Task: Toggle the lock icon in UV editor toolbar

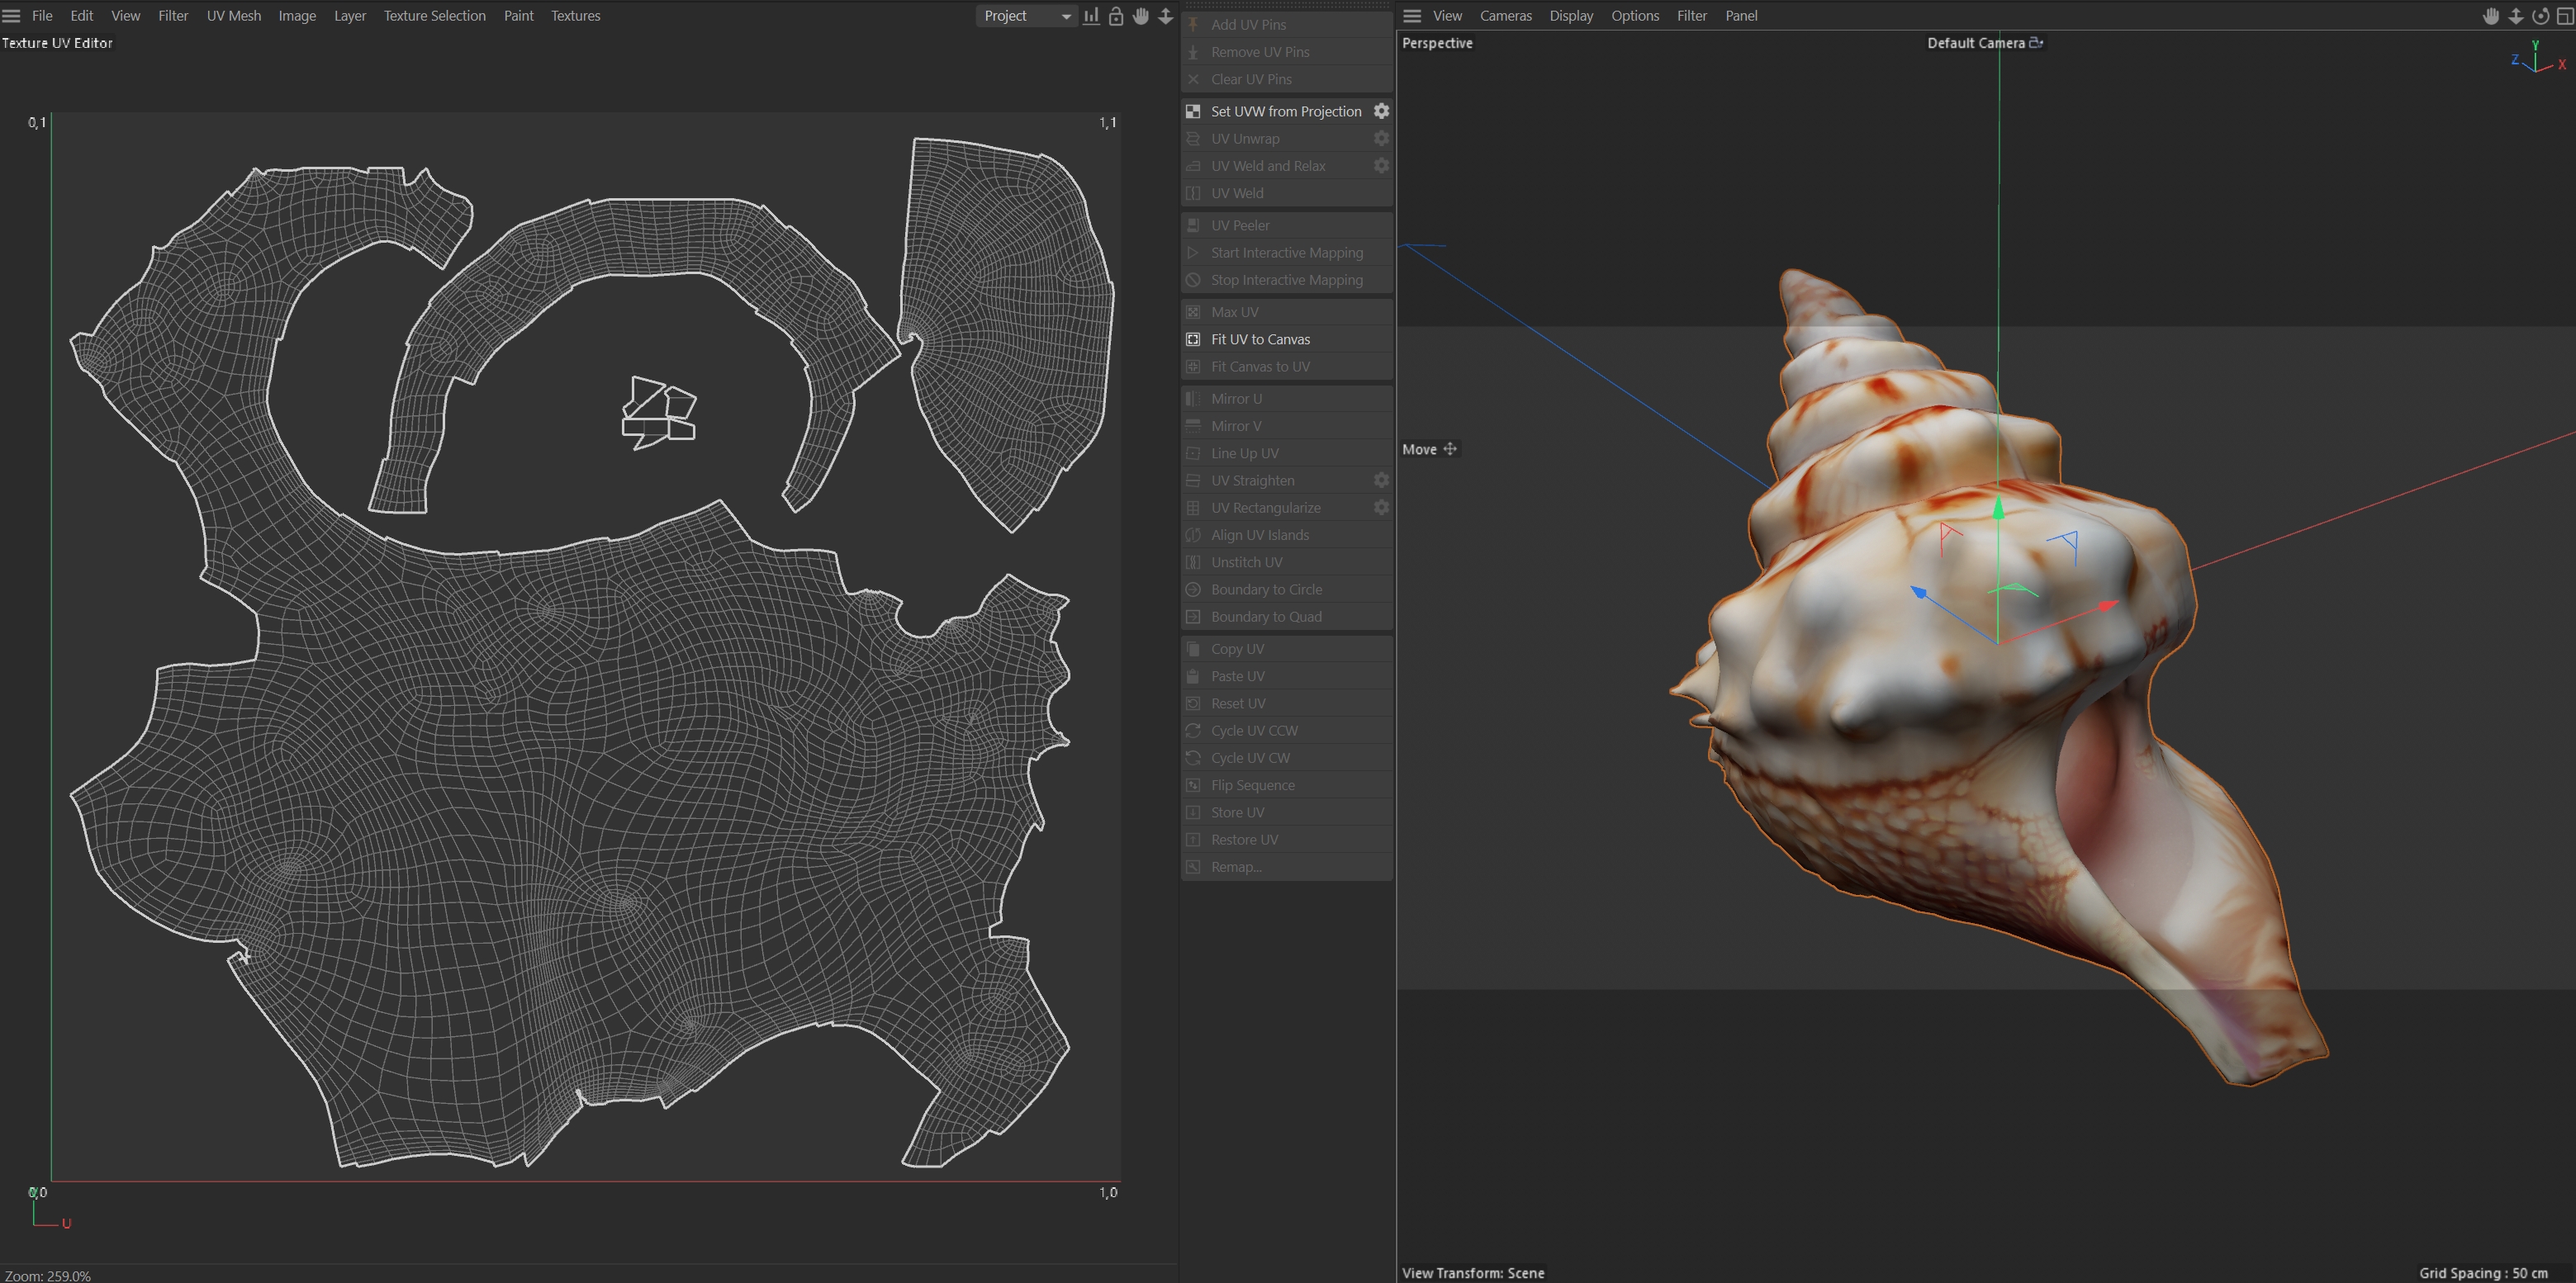Action: [1116, 16]
